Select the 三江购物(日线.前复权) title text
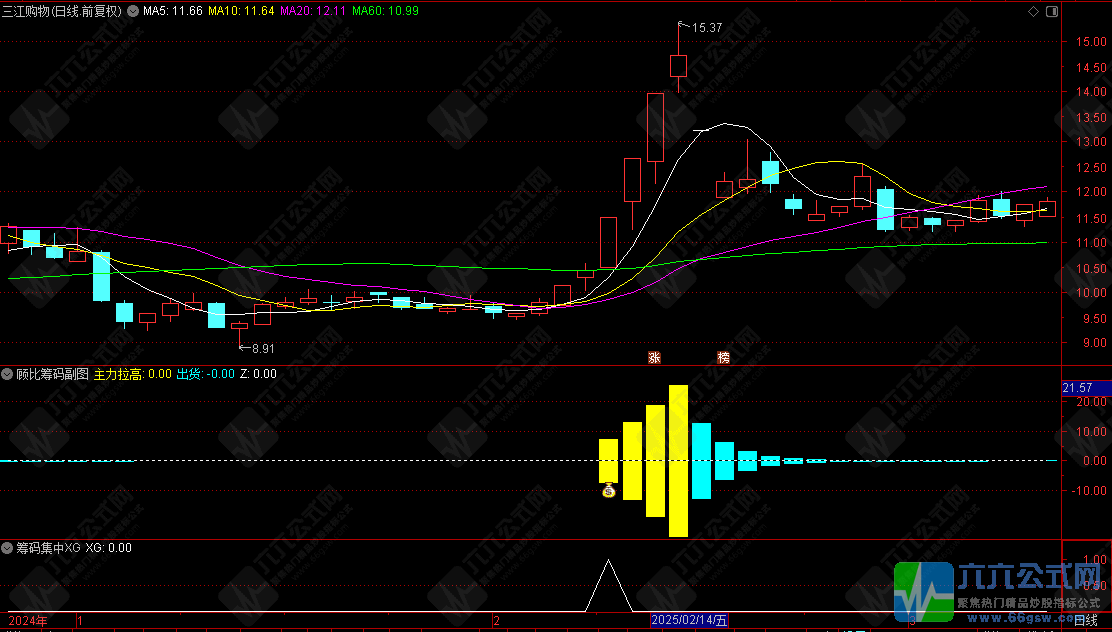 coord(62,11)
